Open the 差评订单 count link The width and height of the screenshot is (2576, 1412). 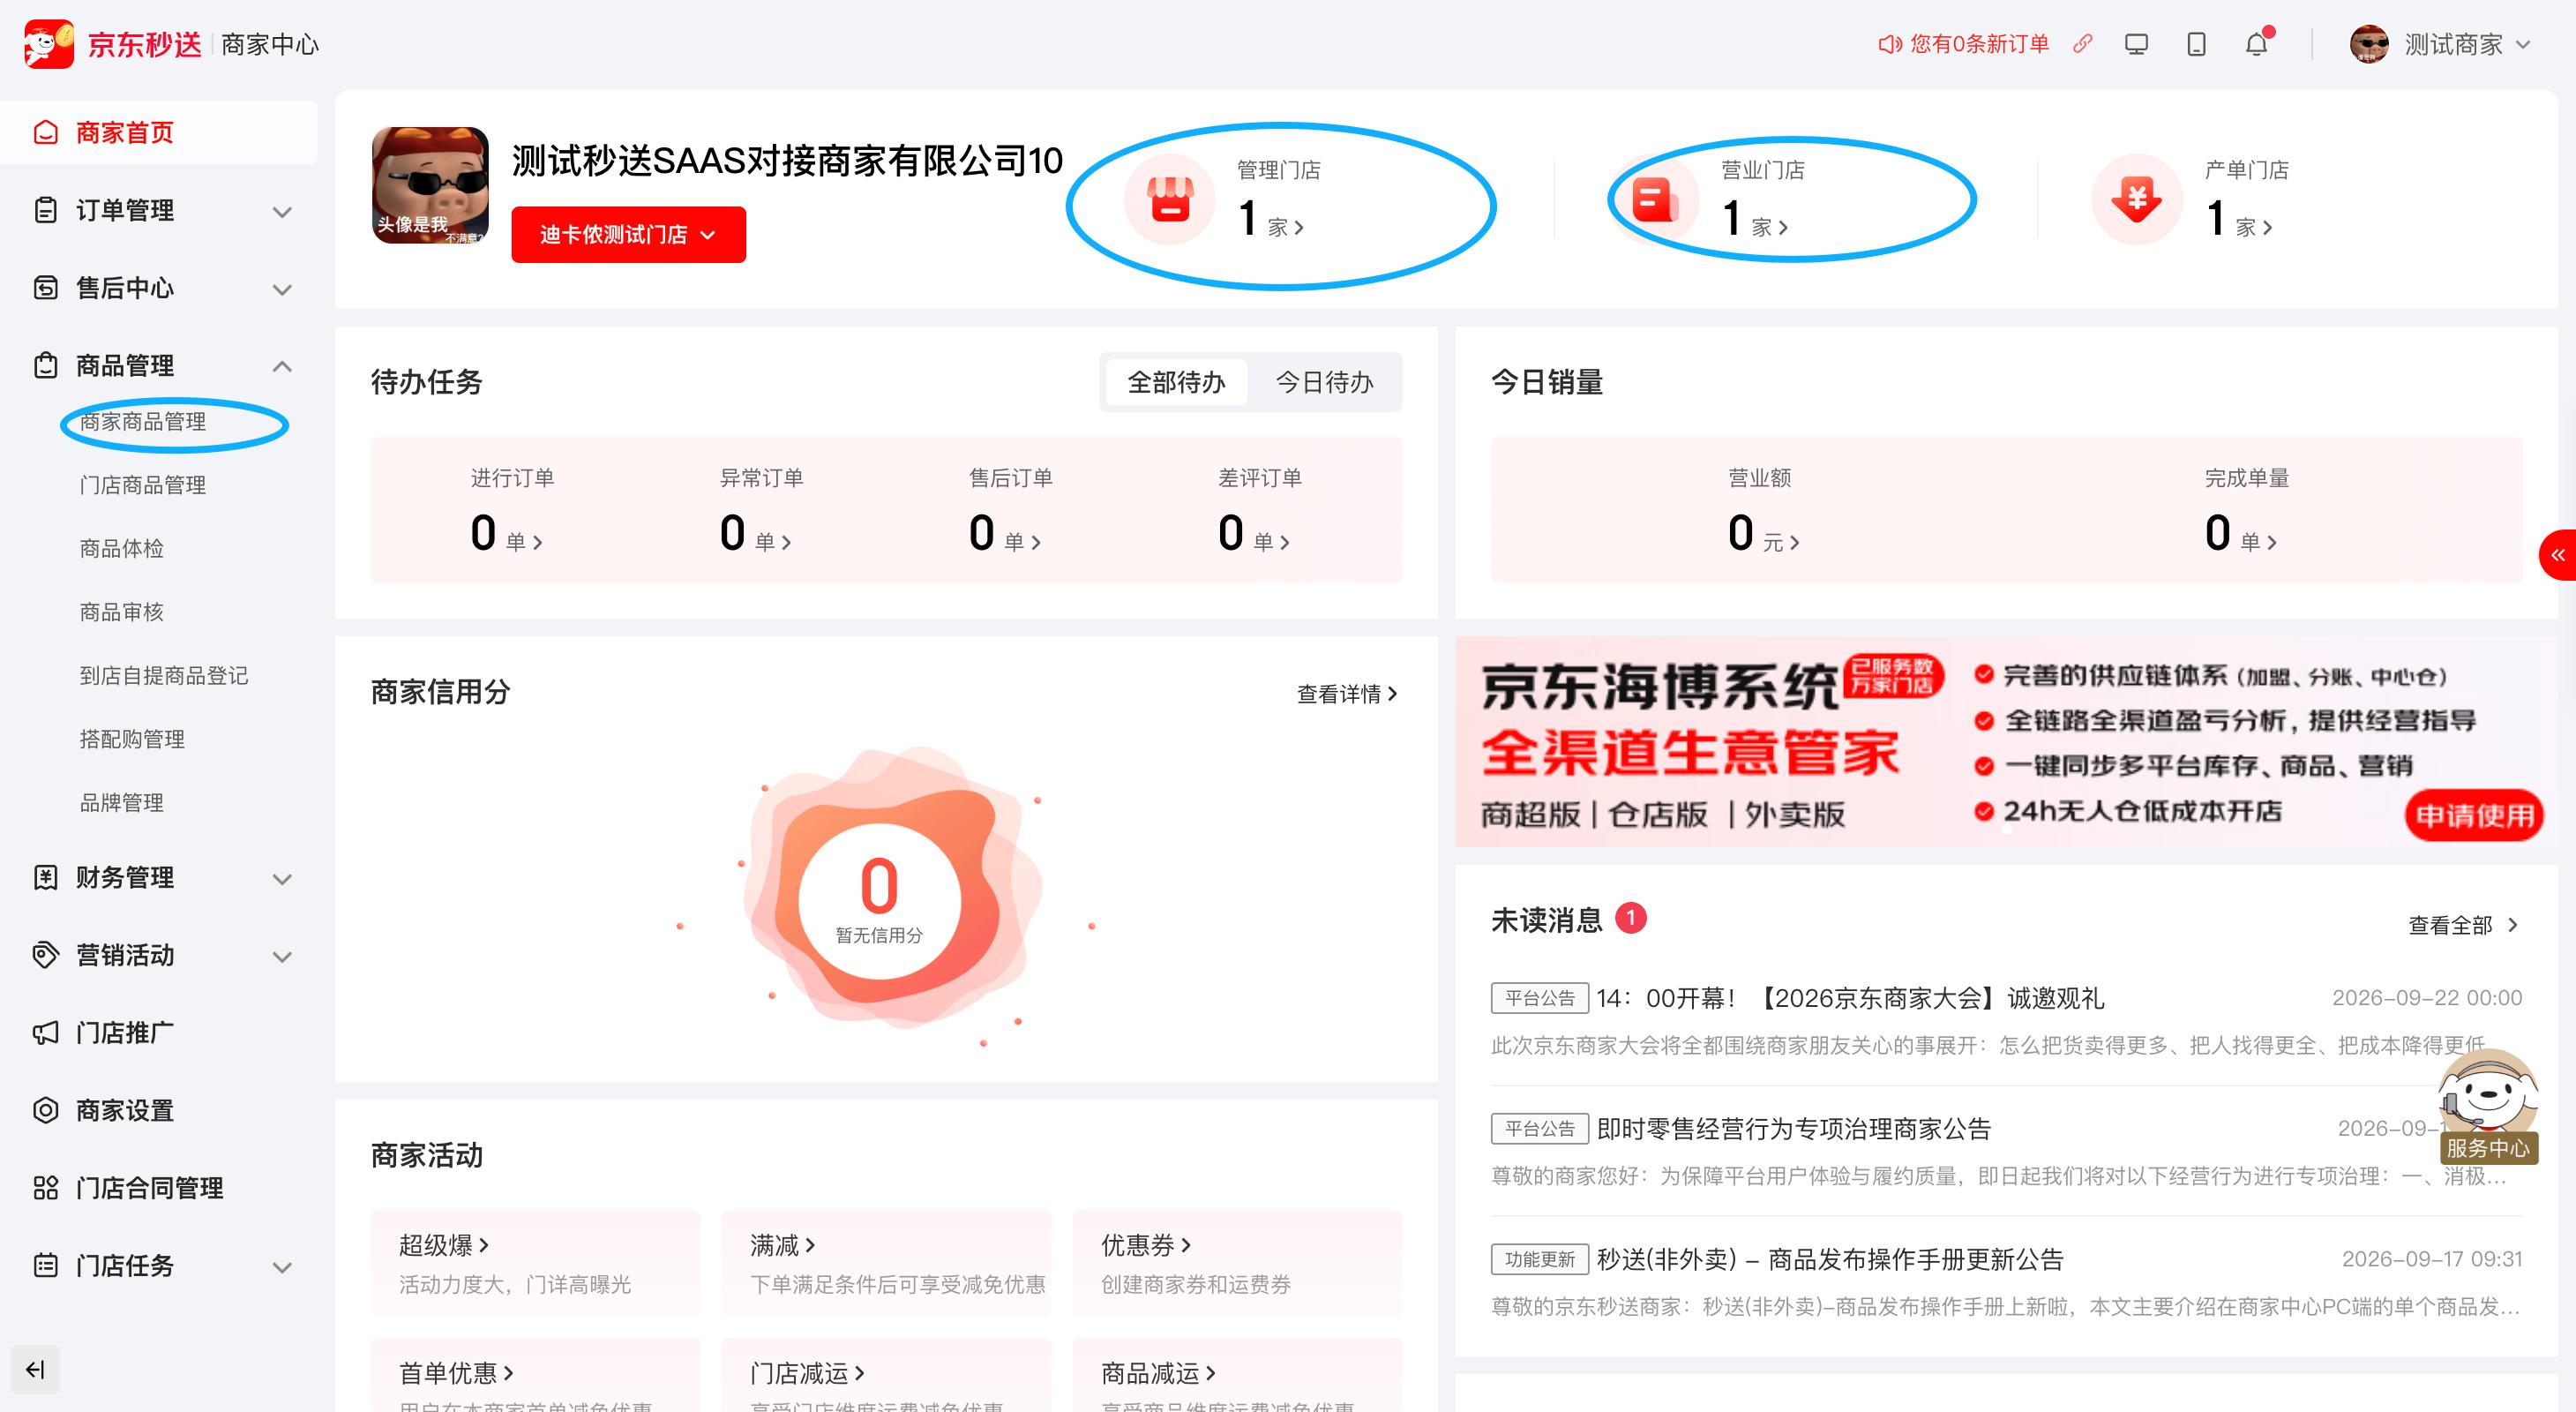[1254, 532]
